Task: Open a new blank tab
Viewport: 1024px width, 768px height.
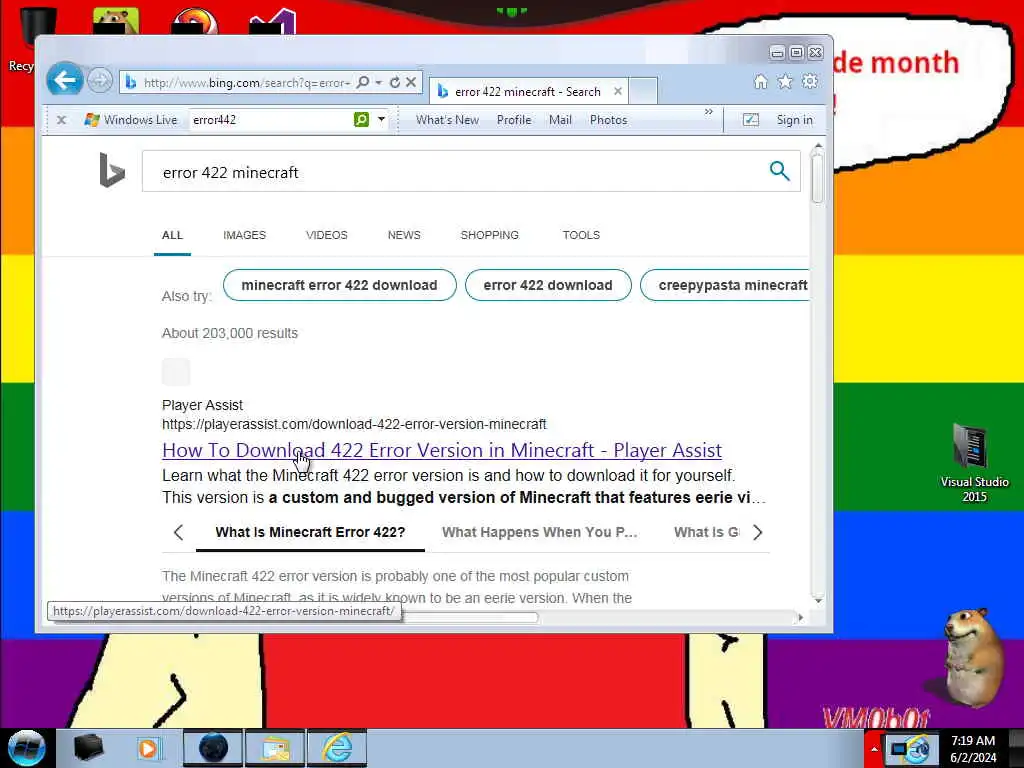Action: click(x=643, y=91)
